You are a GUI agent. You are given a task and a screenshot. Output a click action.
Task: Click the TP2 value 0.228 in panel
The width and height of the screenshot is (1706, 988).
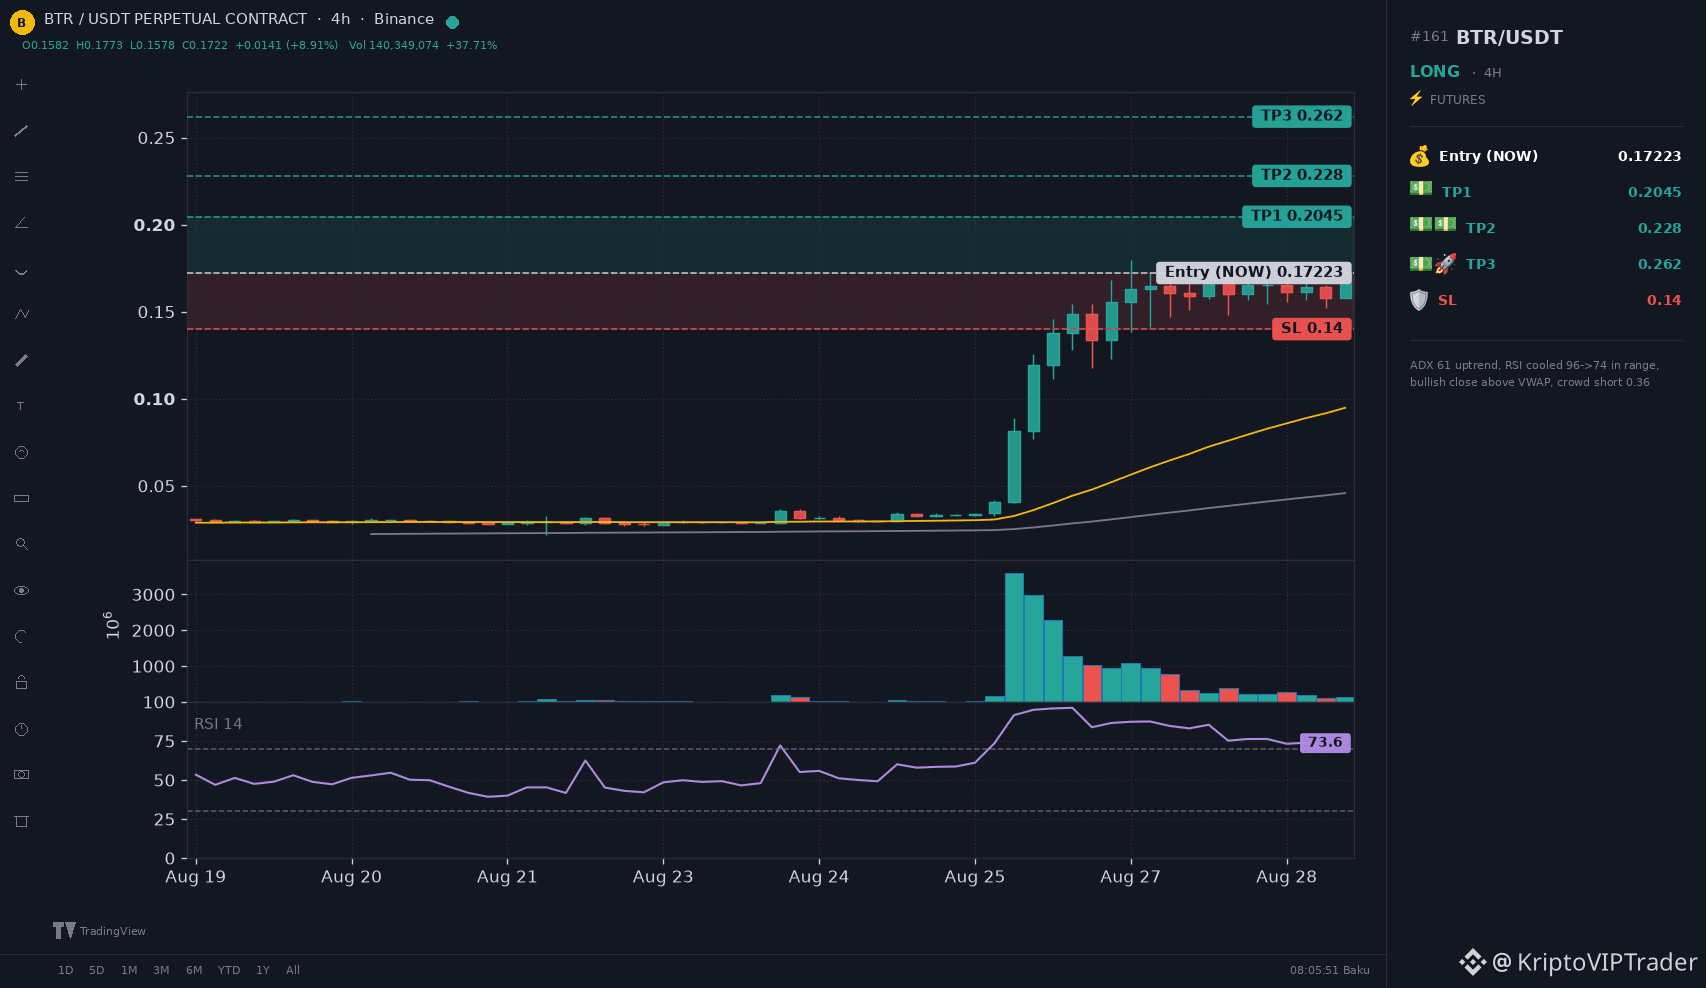[1660, 228]
